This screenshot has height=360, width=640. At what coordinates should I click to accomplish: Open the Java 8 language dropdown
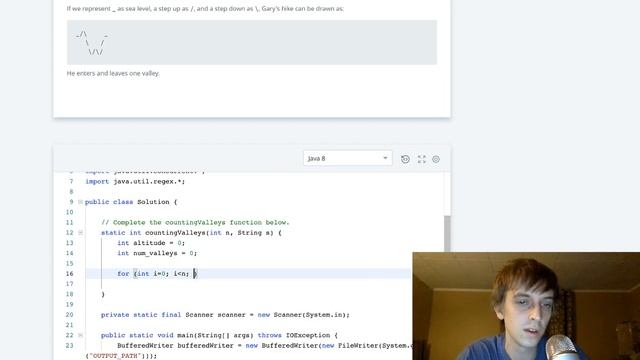[x=347, y=158]
